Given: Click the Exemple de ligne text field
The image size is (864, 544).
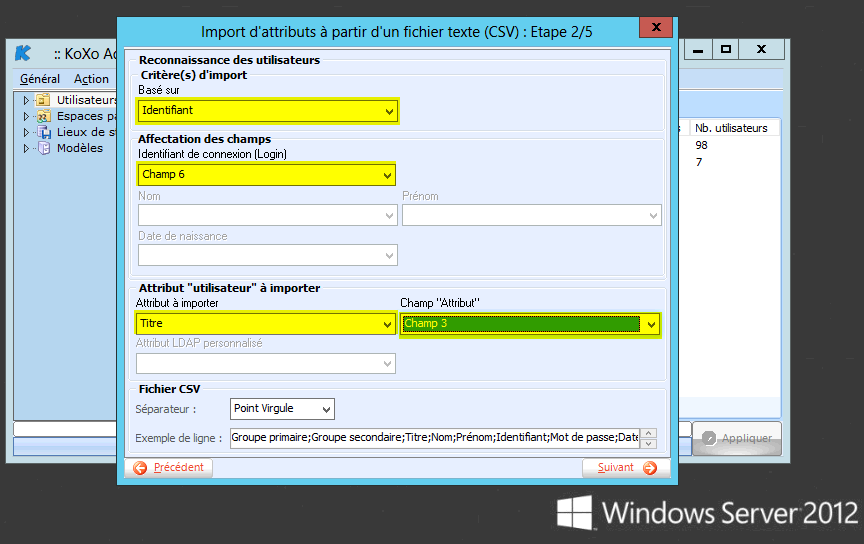Looking at the screenshot, I should click(x=435, y=438).
